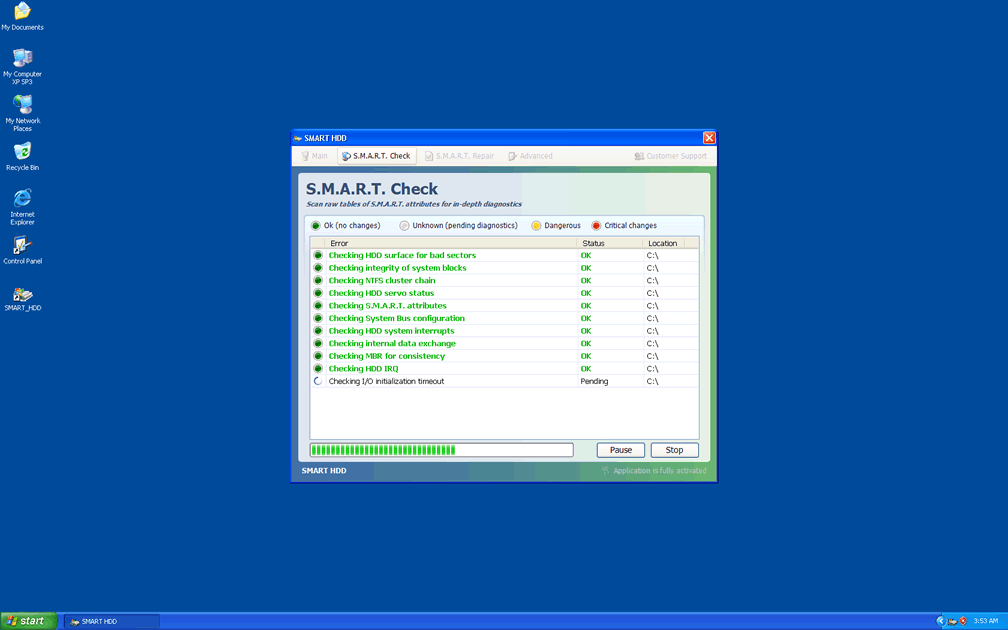
Task: Expand hidden system tray icons arrow
Action: (940, 621)
